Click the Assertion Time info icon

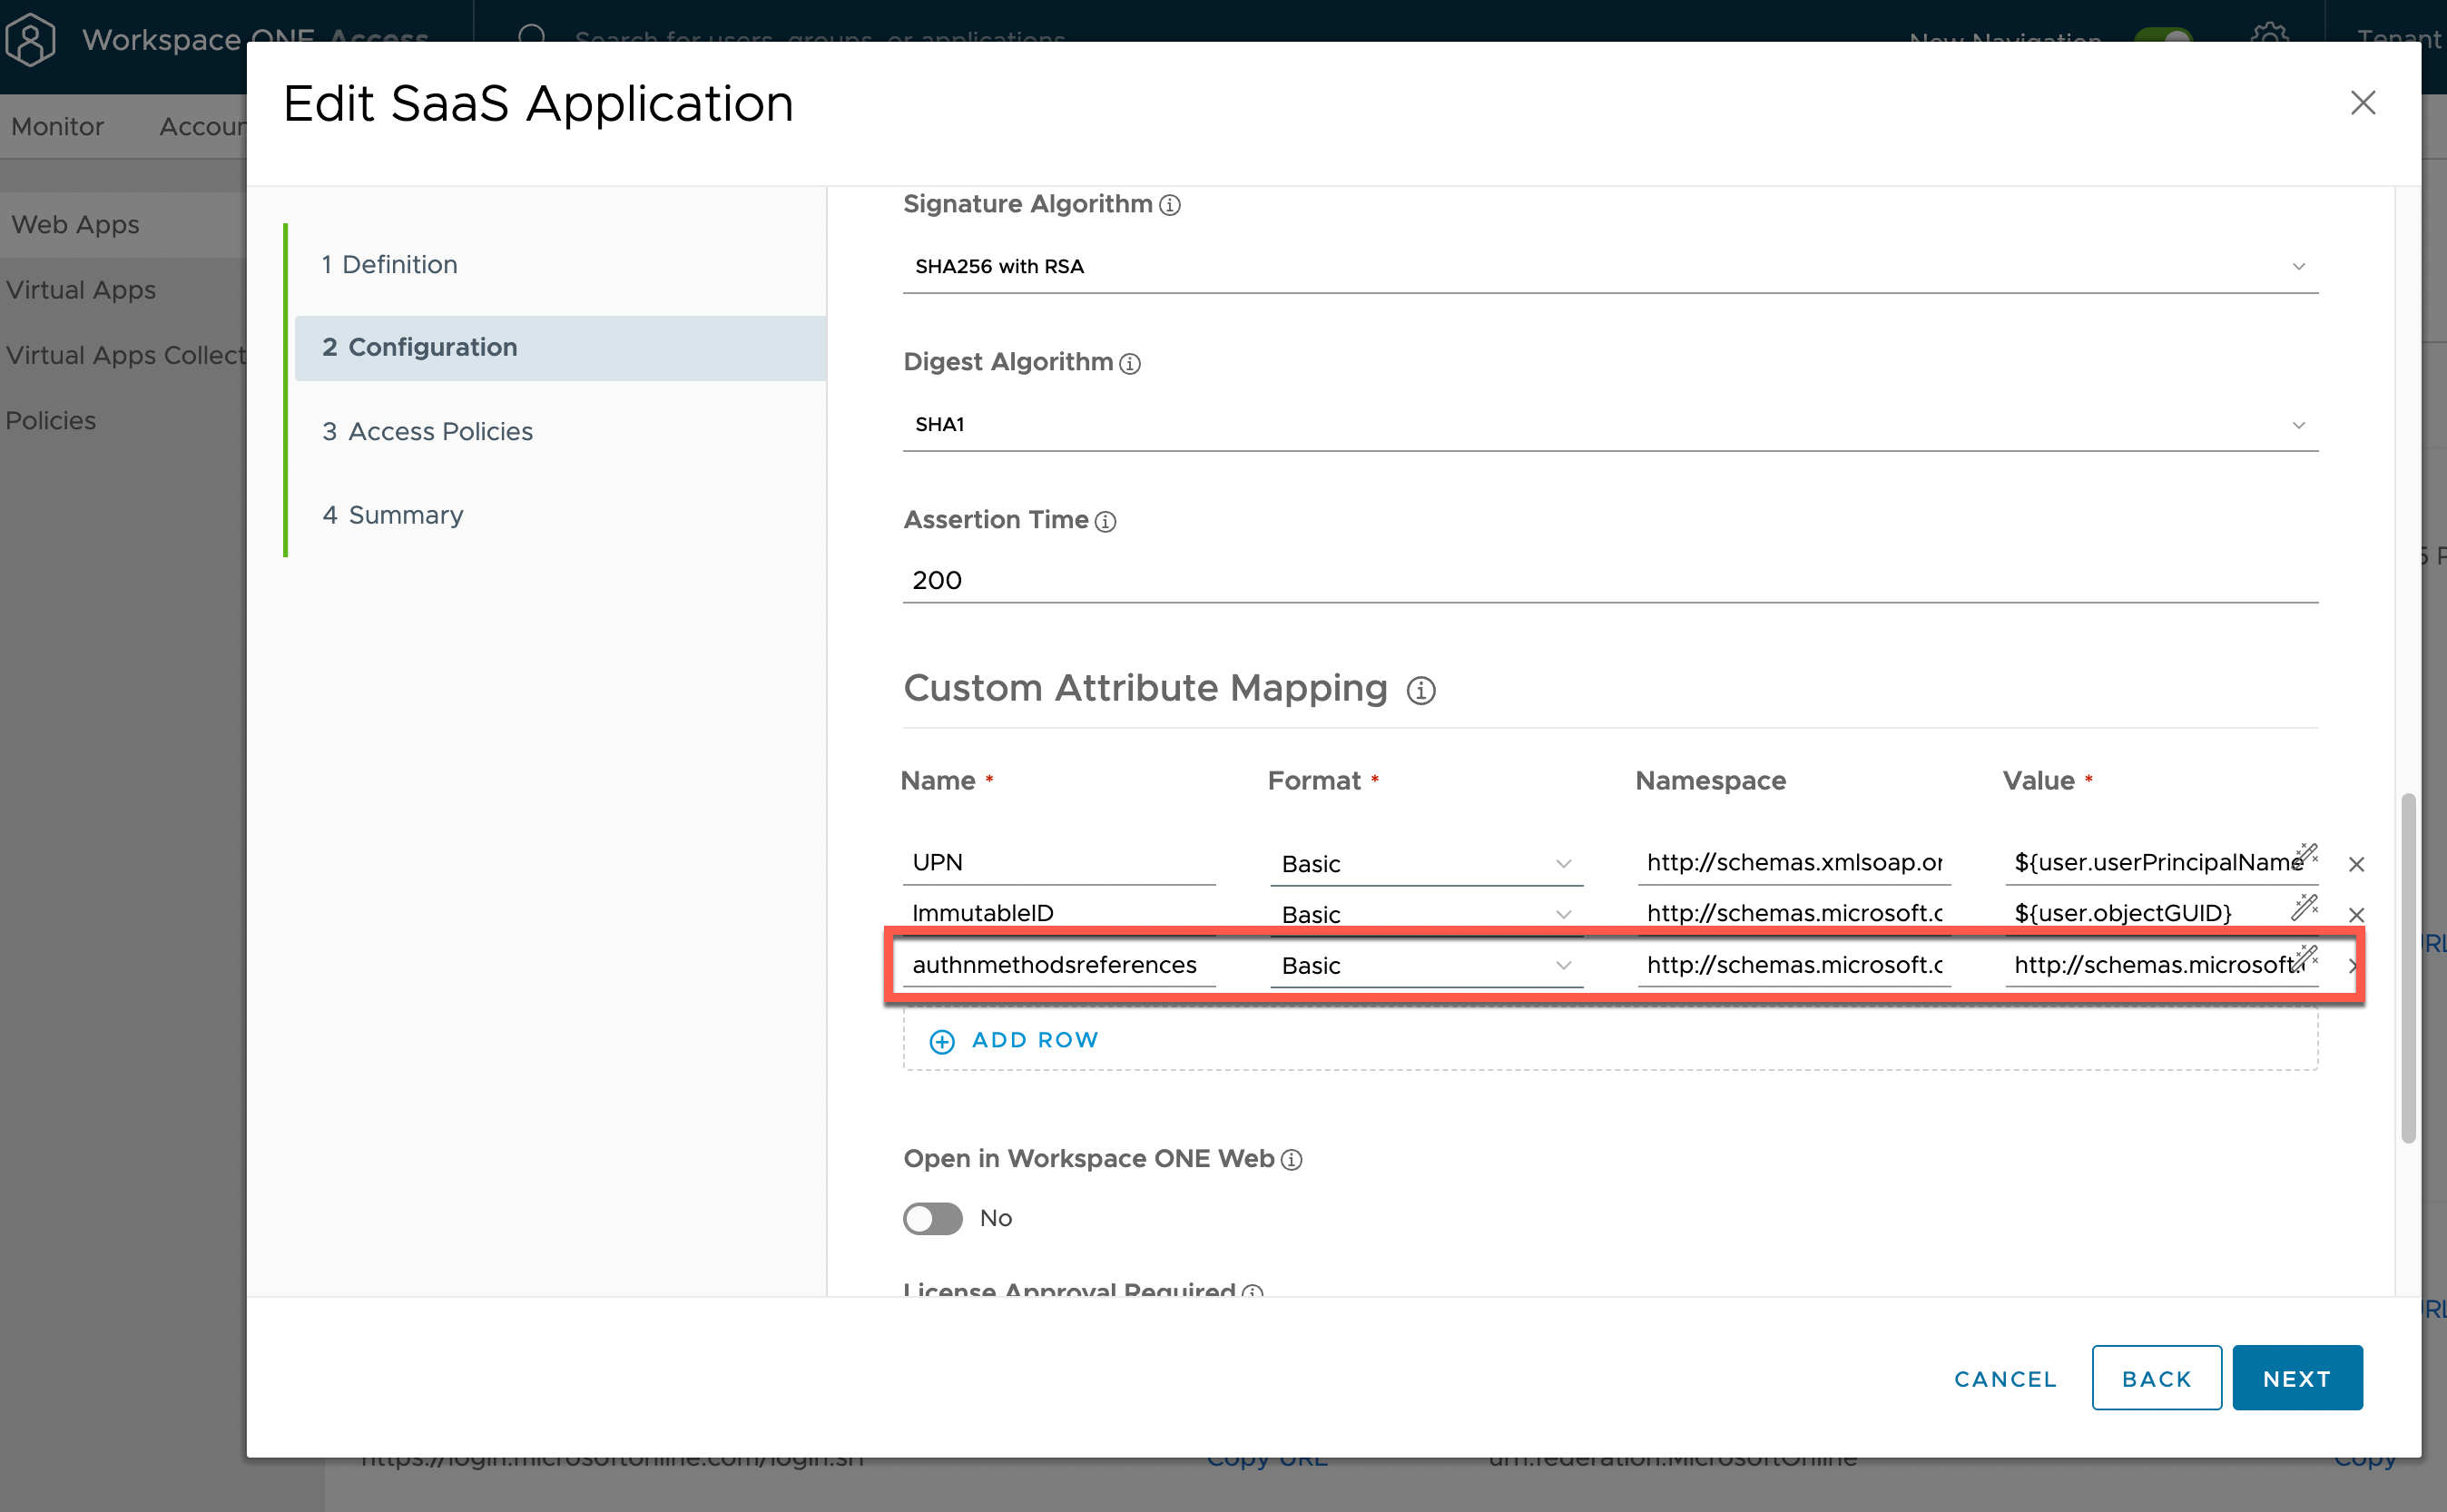(x=1104, y=521)
